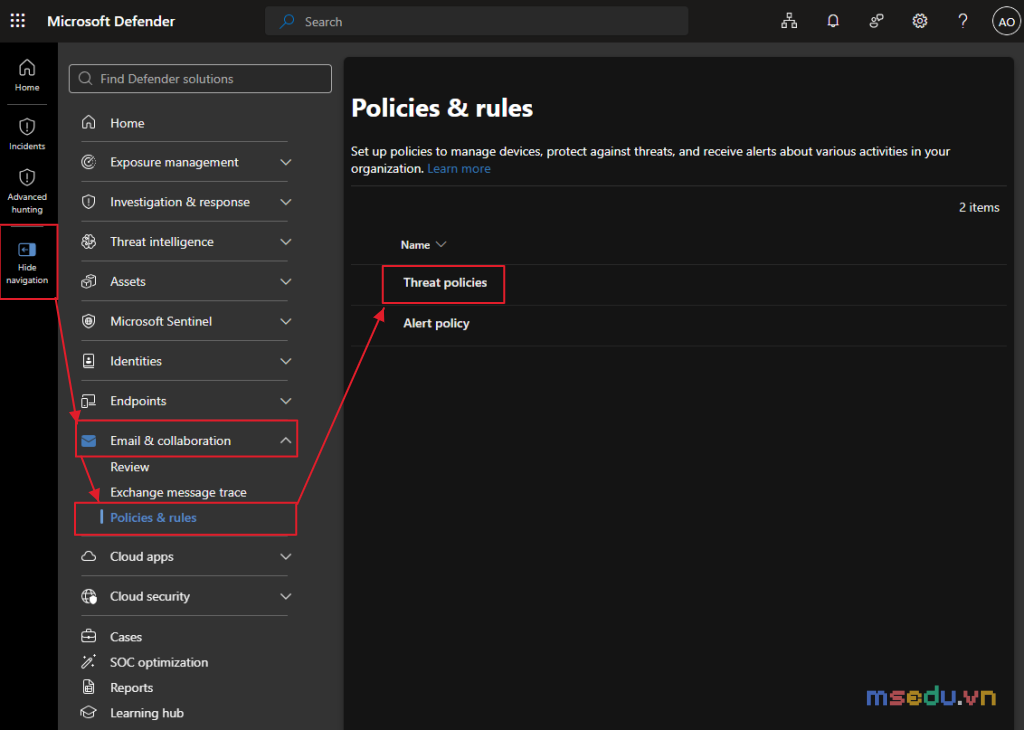Open the network topology icon in header

point(789,22)
